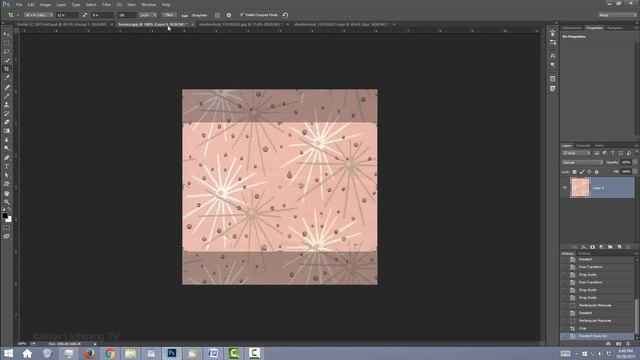Switch to the Actions tab
The width and height of the screenshot is (640, 360).
584,253
